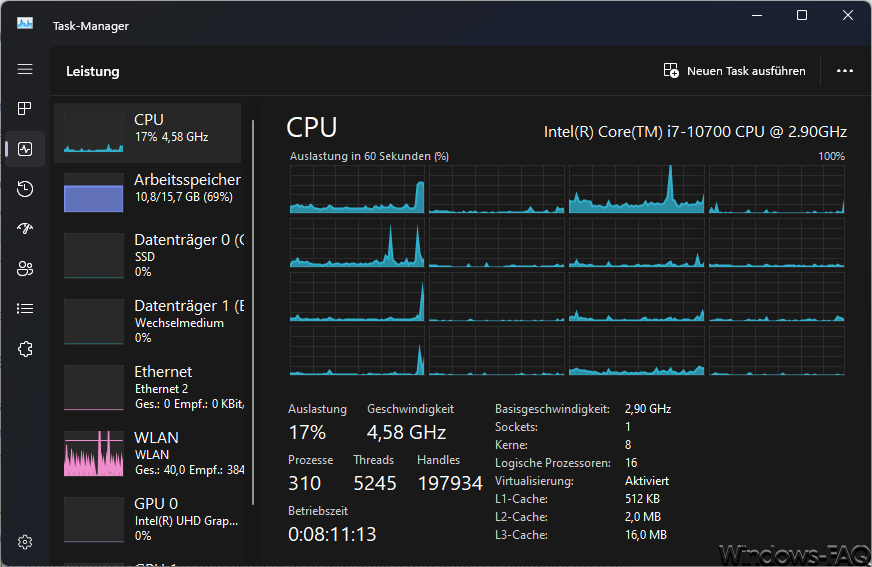Open the hamburger navigation menu
872x567 pixels.
pos(25,69)
